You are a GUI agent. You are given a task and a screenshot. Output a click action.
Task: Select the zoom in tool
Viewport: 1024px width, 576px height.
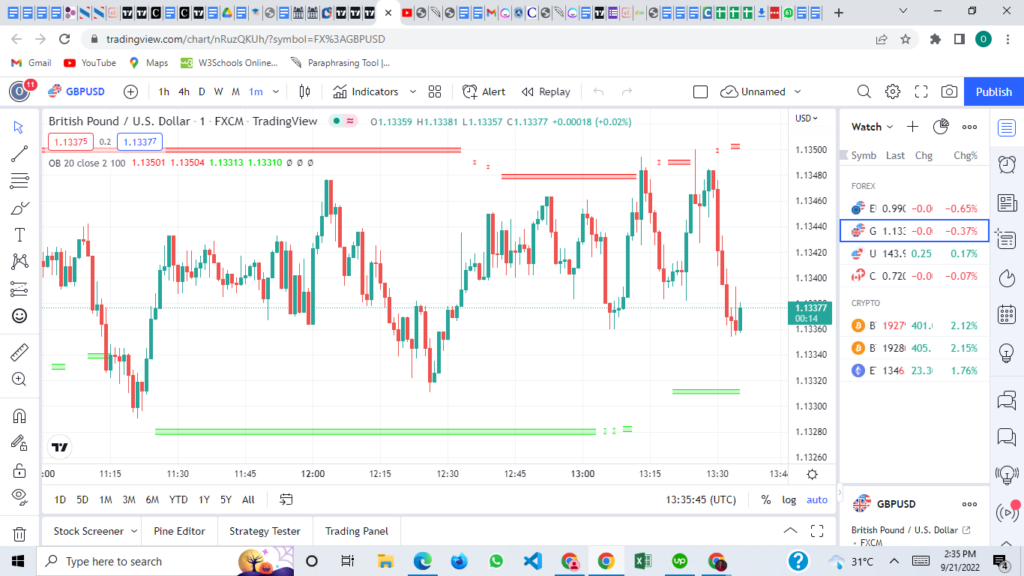tap(19, 379)
